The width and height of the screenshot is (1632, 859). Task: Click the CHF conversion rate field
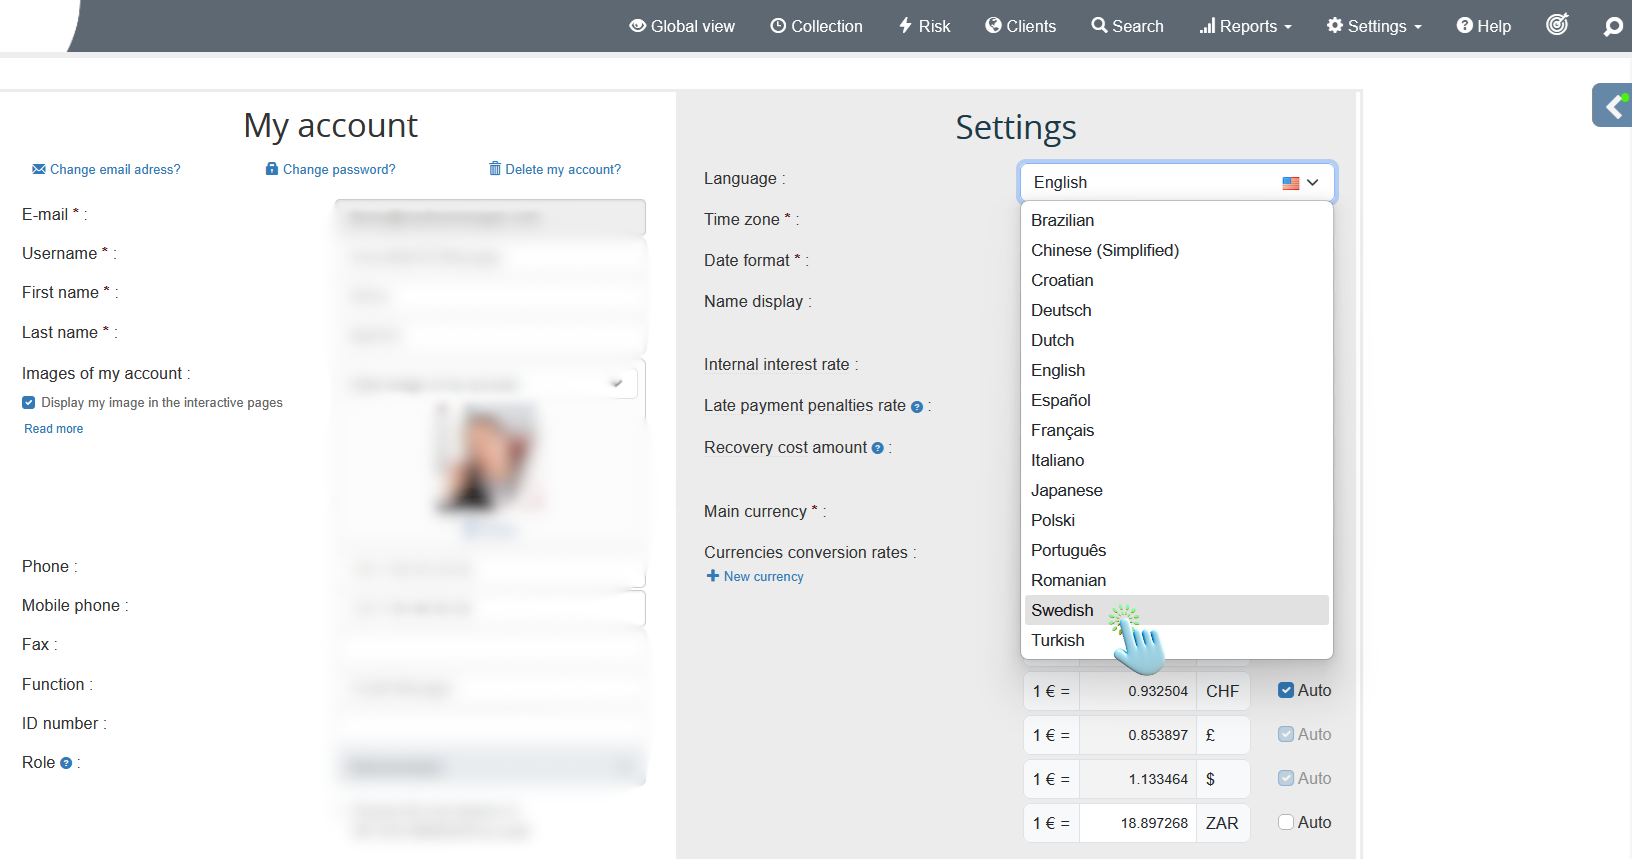(1138, 691)
